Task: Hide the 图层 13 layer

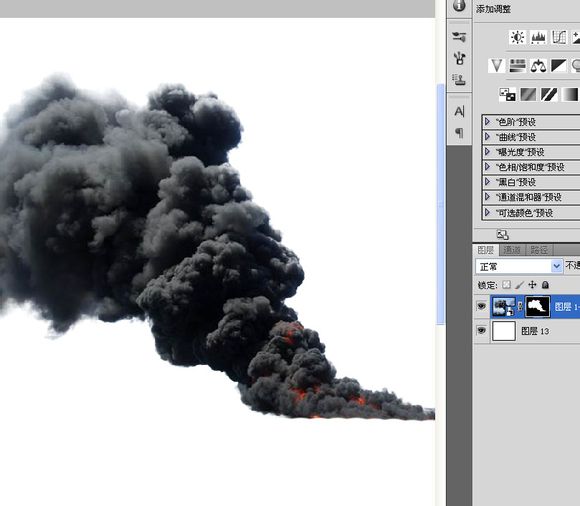Action: (x=481, y=330)
